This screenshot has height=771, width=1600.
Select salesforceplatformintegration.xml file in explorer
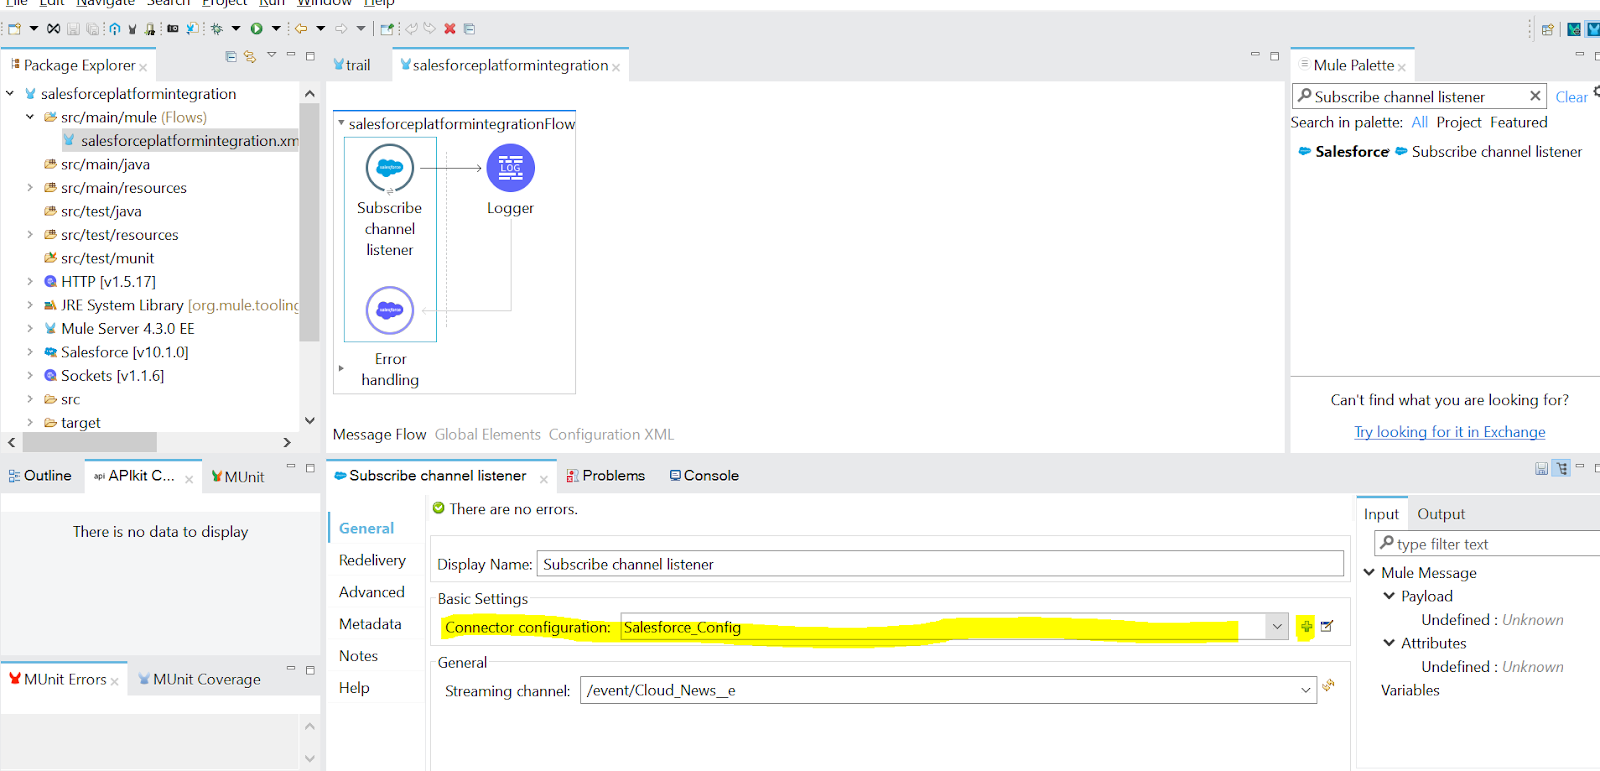[180, 141]
